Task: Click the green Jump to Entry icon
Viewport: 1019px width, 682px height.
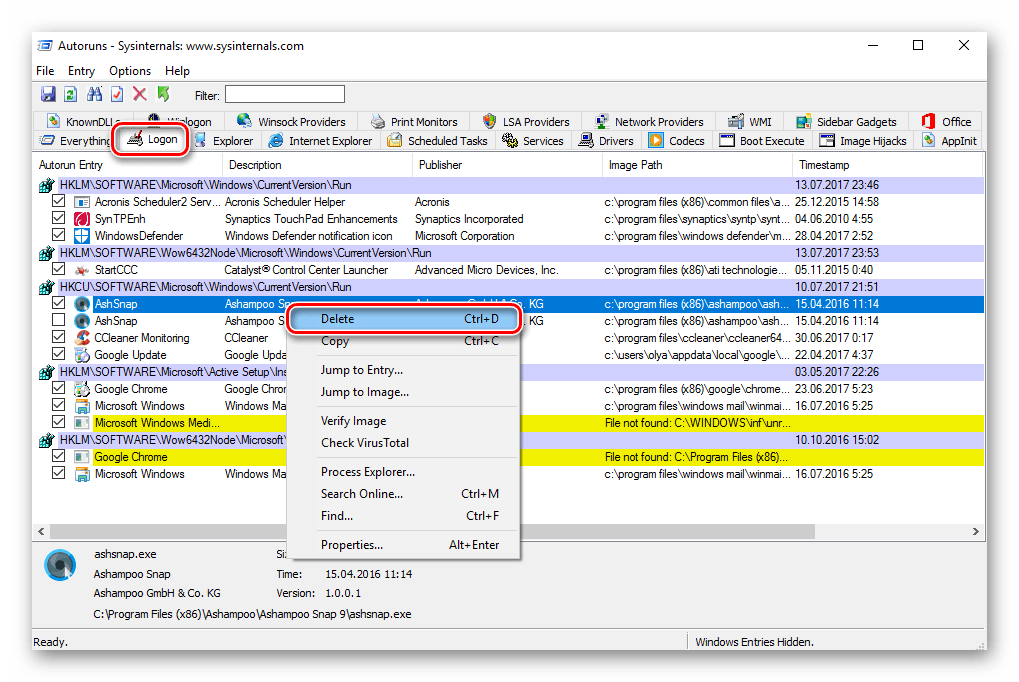Action: [163, 95]
